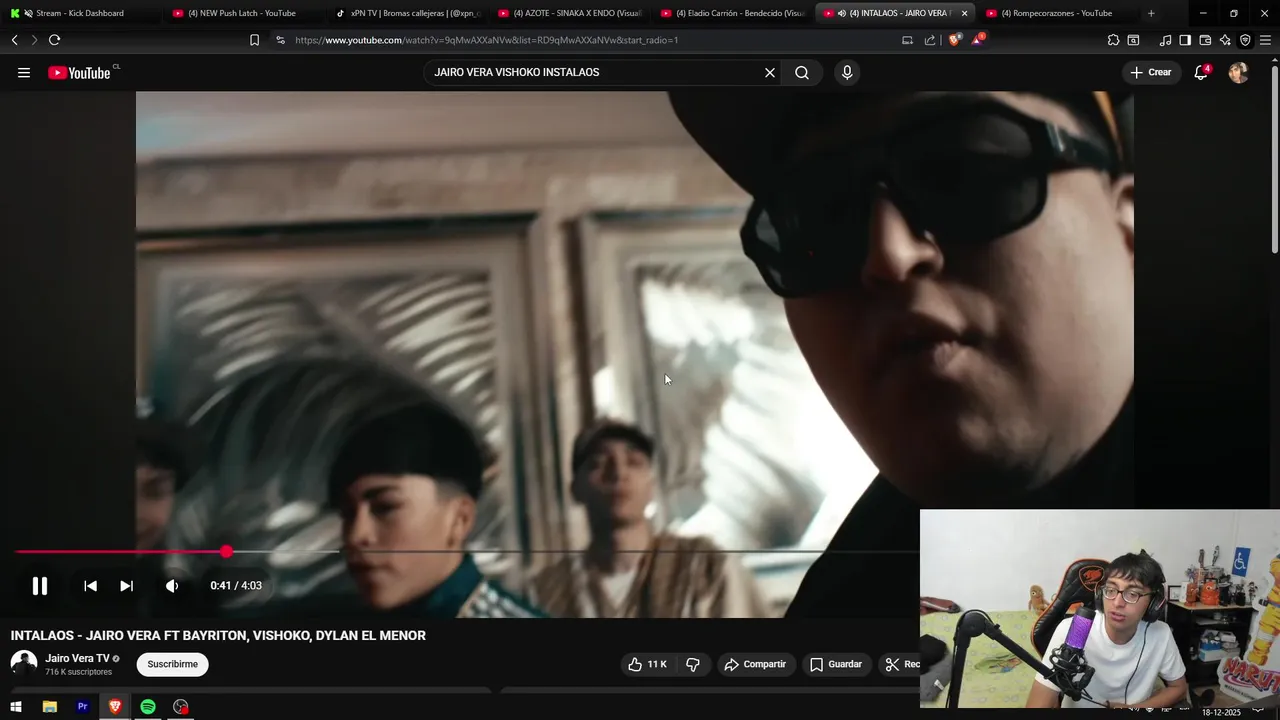Screen dimensions: 1280x720
Task: Open Premiere Pro from taskbar
Action: click(x=82, y=707)
